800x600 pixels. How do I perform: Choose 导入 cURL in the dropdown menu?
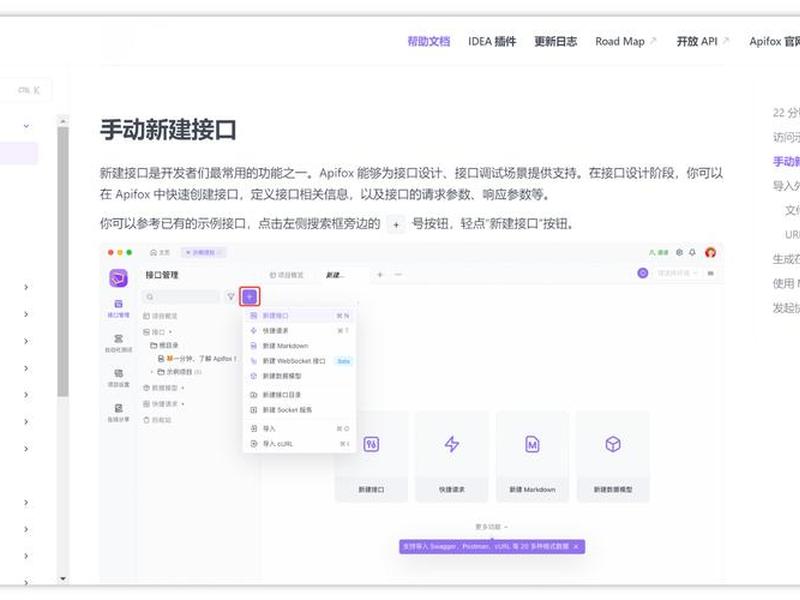(x=300, y=444)
